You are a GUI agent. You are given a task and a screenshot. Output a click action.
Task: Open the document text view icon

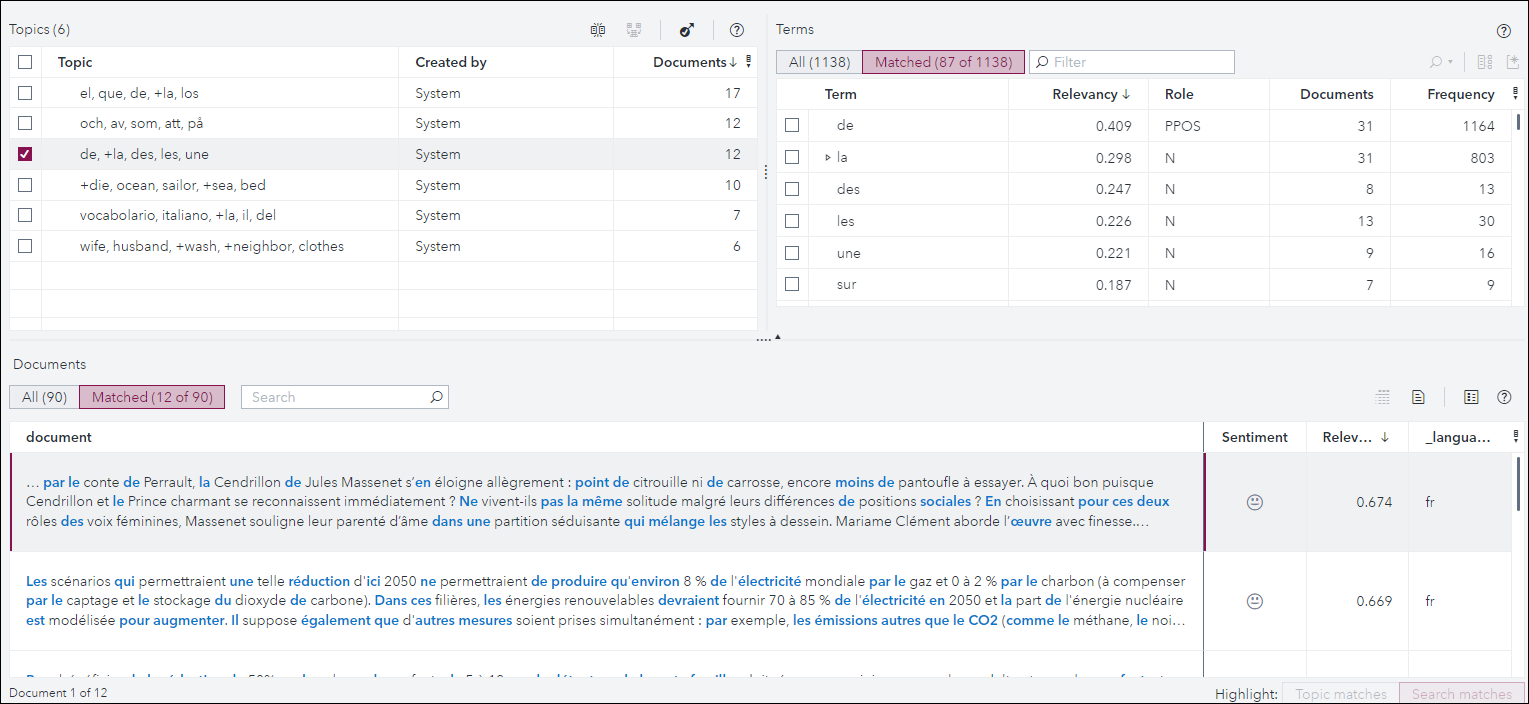click(x=1418, y=397)
